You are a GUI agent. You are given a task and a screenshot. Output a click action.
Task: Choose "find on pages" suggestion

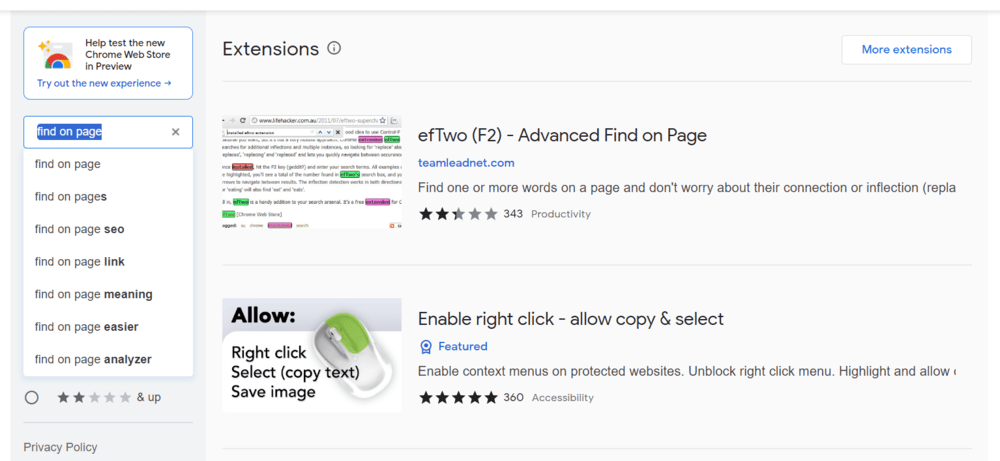point(71,197)
